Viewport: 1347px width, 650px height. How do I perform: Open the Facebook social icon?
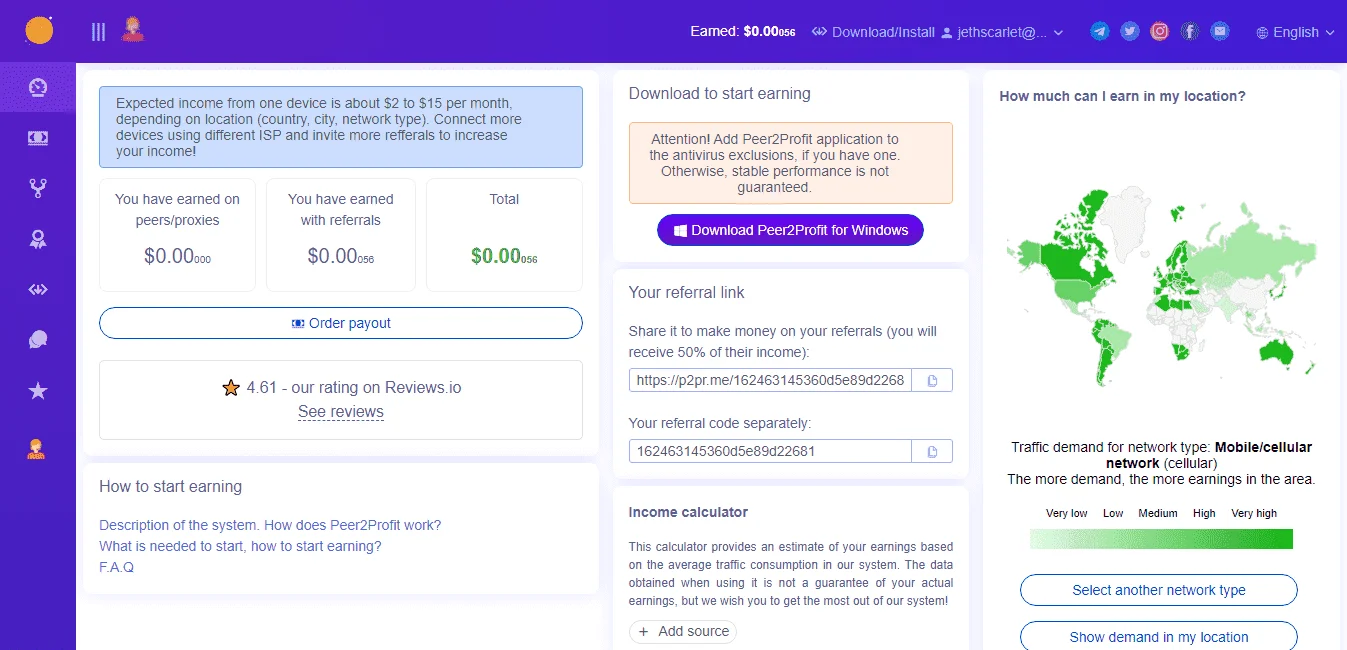1190,31
